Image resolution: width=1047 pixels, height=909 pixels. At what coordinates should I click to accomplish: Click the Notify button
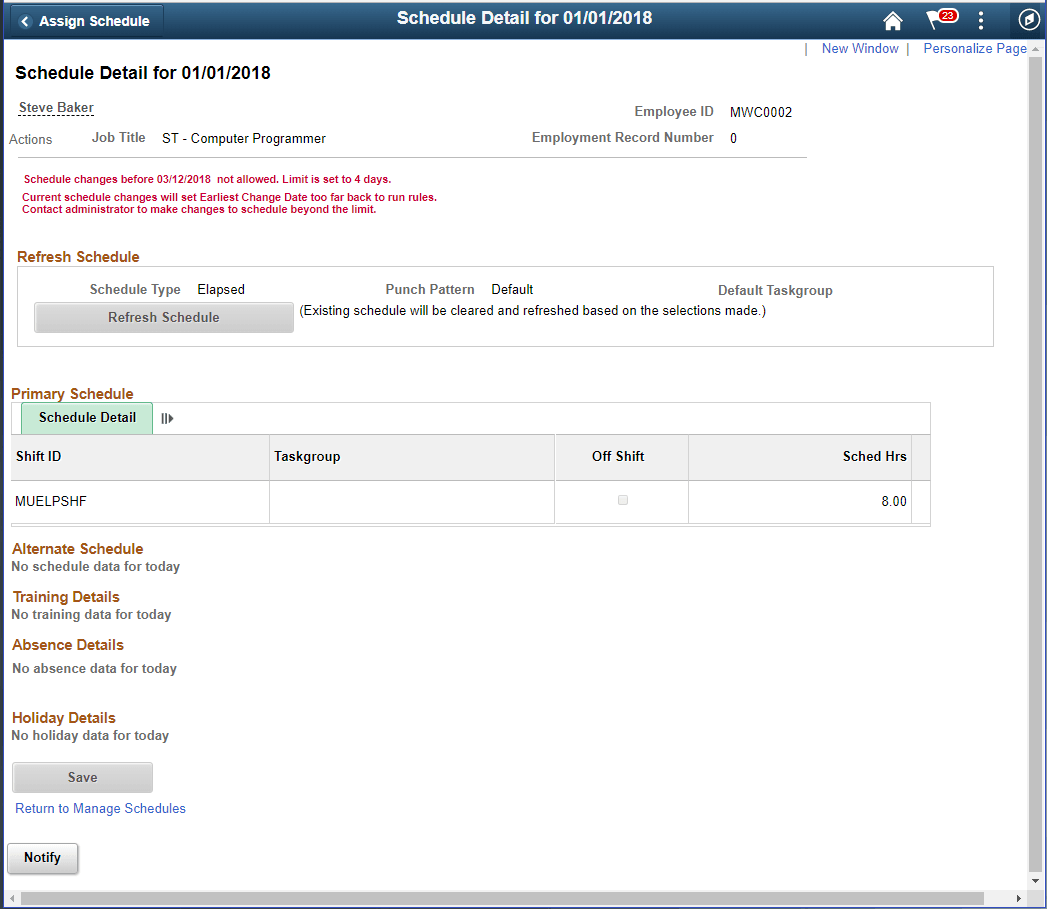pyautogui.click(x=42, y=858)
